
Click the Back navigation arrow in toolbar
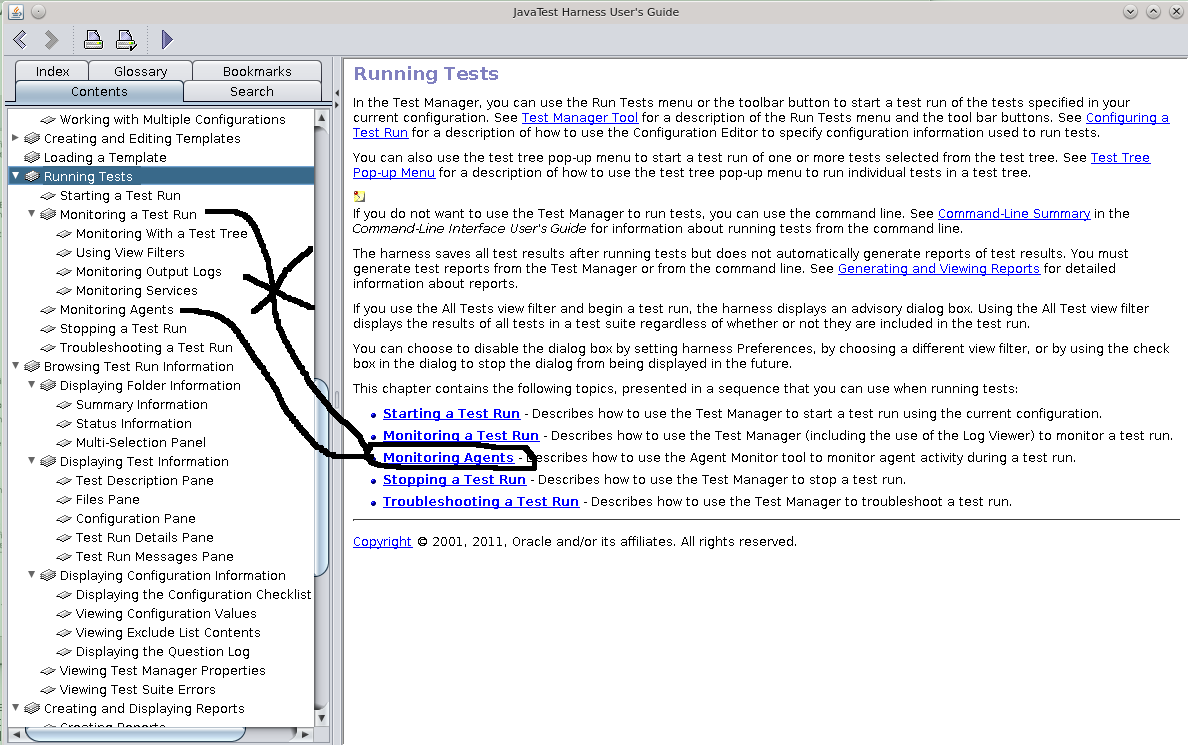[x=20, y=40]
